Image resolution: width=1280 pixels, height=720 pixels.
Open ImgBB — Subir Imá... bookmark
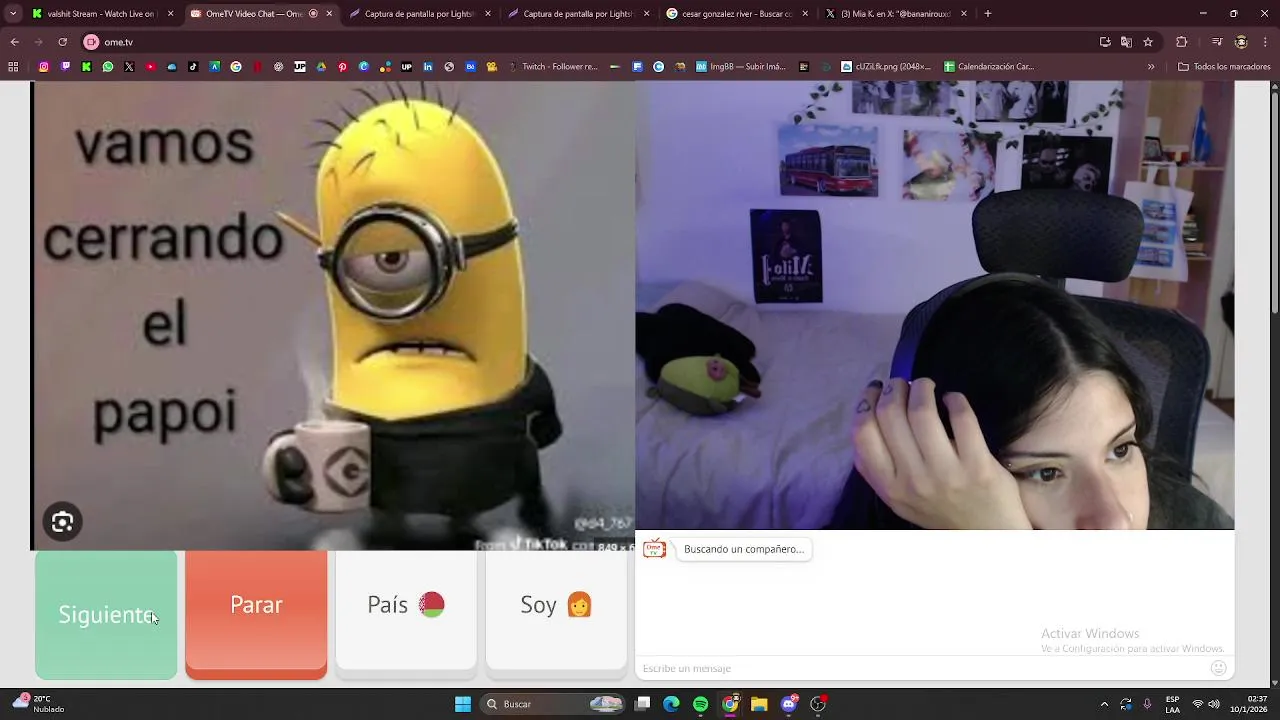(741, 67)
